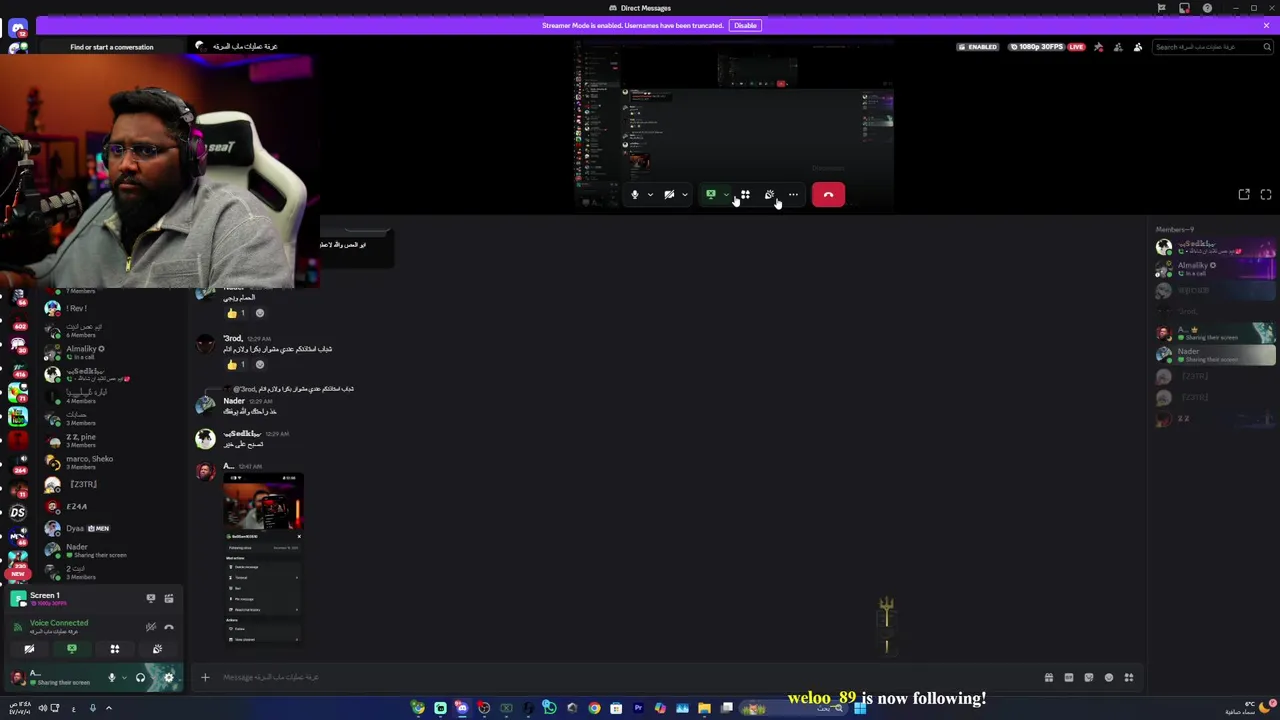Screen dimensions: 1280x720
Task: Open more options ellipsis in call bar
Action: click(793, 195)
